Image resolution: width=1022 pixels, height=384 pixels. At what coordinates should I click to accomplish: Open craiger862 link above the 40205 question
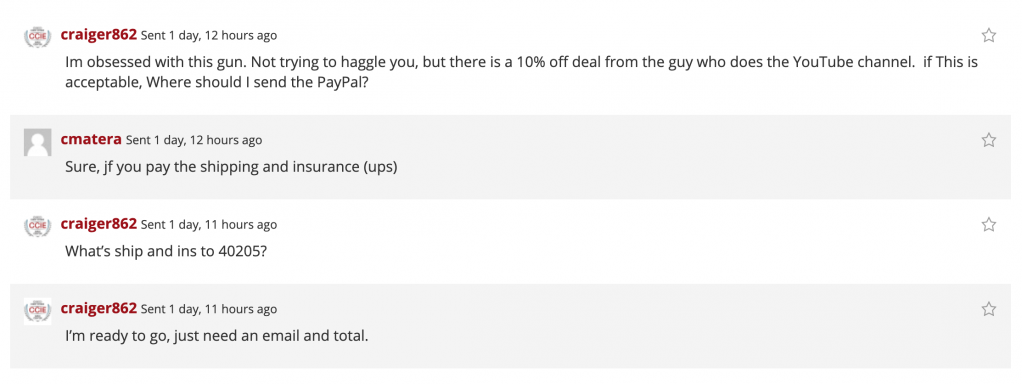[x=98, y=224]
